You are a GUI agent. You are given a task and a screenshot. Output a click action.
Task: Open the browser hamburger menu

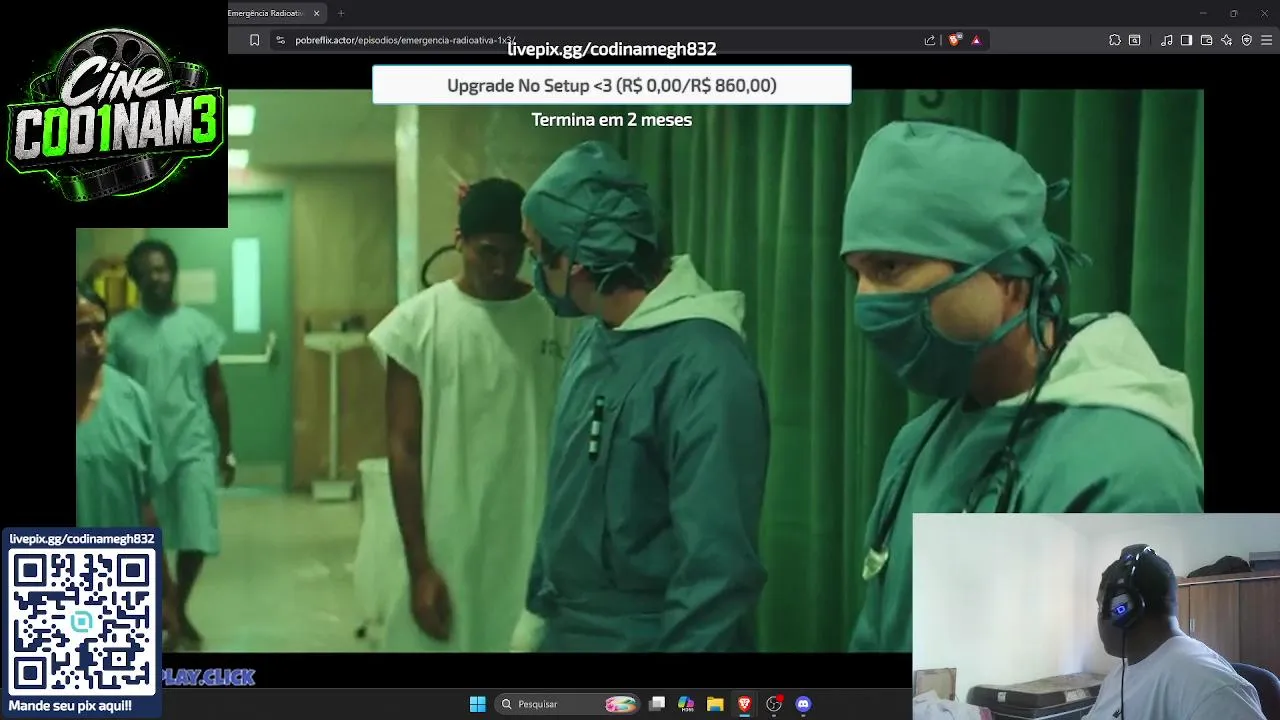click(x=1267, y=40)
